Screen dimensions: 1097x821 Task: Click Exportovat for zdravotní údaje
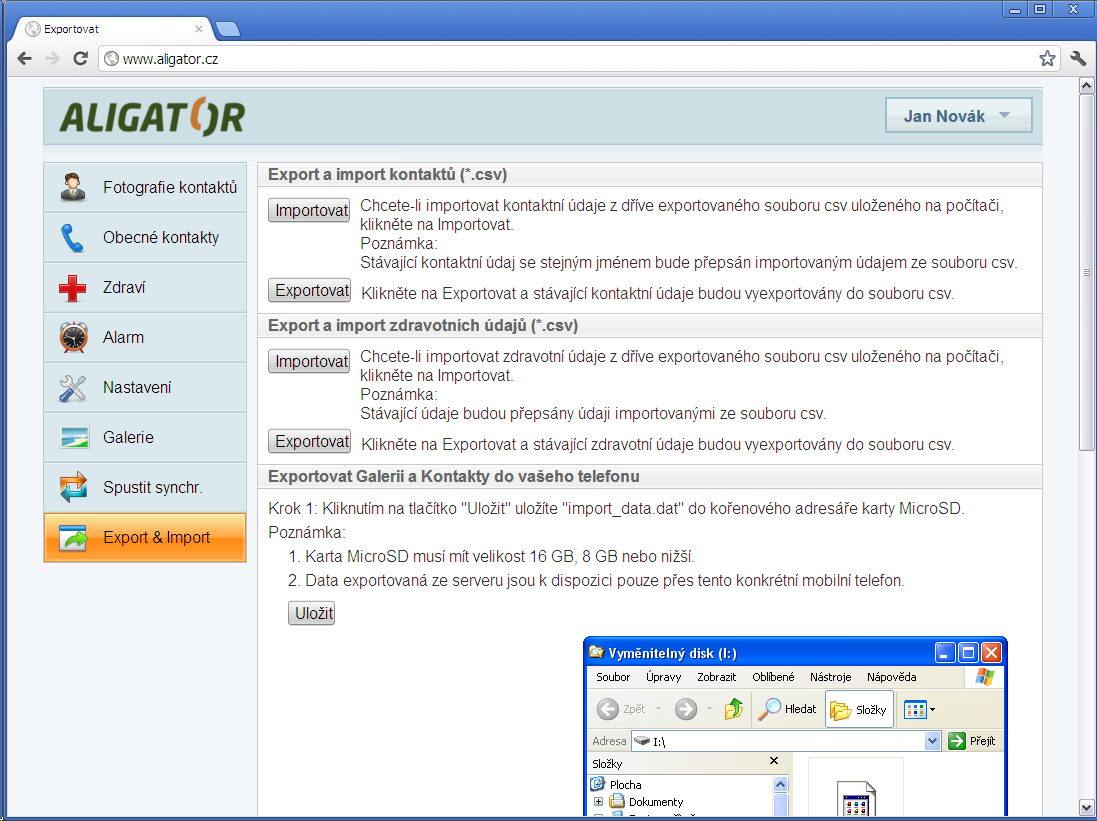click(x=309, y=441)
